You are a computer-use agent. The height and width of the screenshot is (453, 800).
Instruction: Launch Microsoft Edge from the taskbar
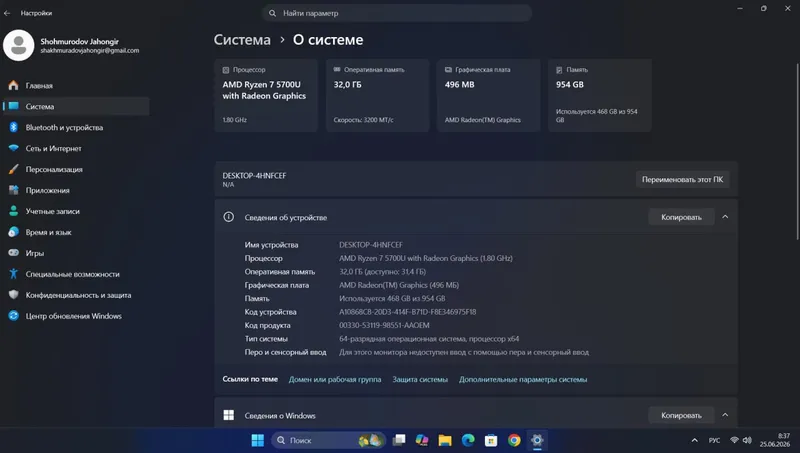pyautogui.click(x=468, y=440)
